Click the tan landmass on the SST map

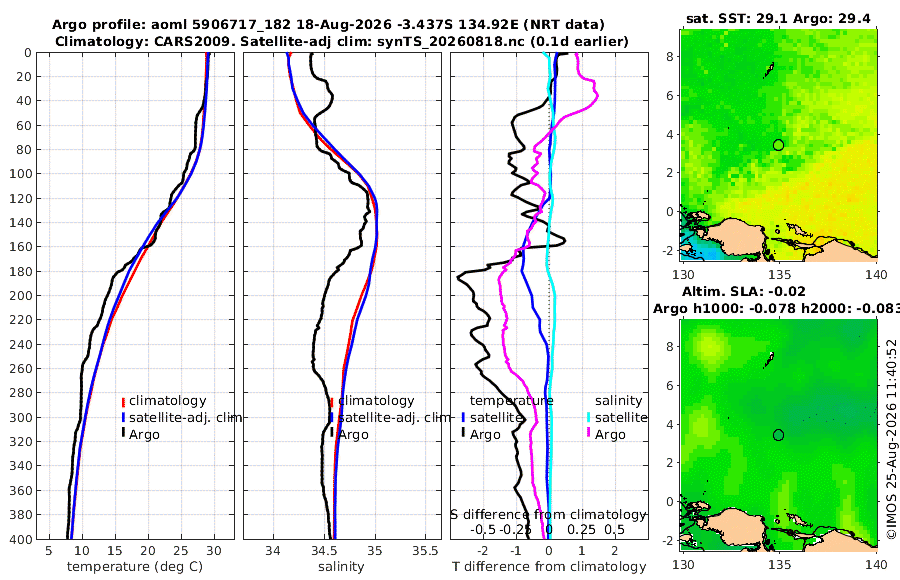point(738,237)
